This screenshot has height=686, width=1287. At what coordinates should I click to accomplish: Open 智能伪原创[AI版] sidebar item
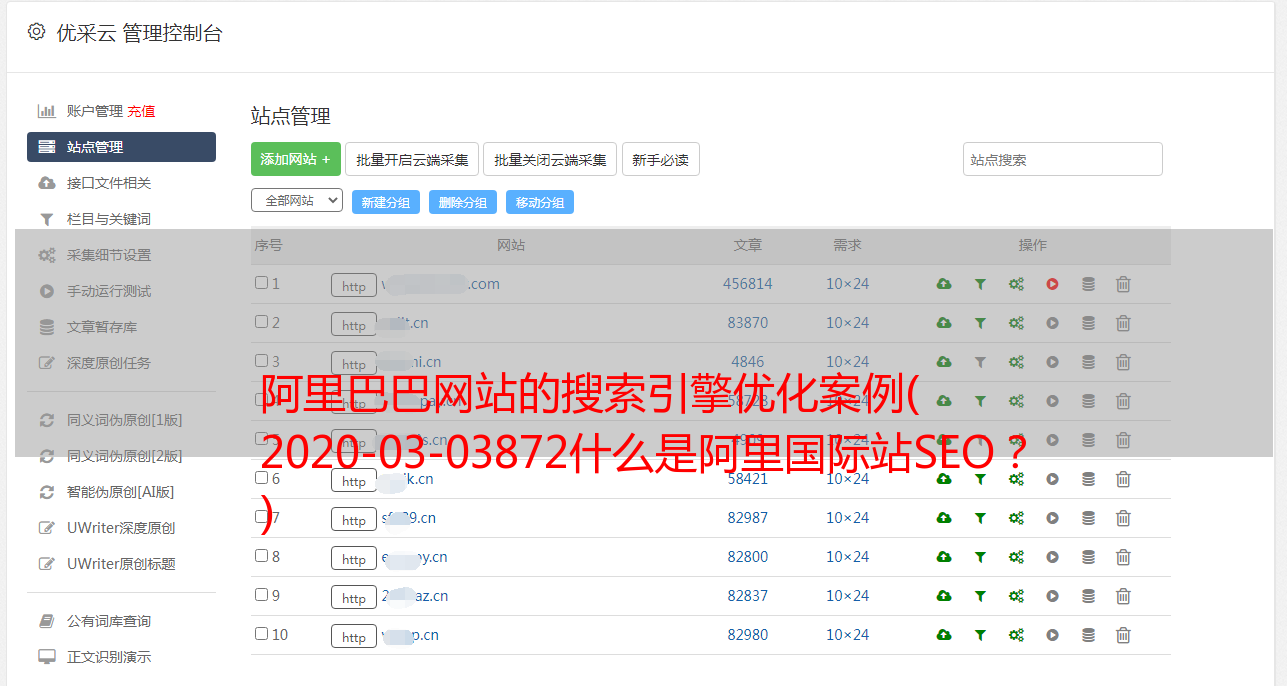121,492
